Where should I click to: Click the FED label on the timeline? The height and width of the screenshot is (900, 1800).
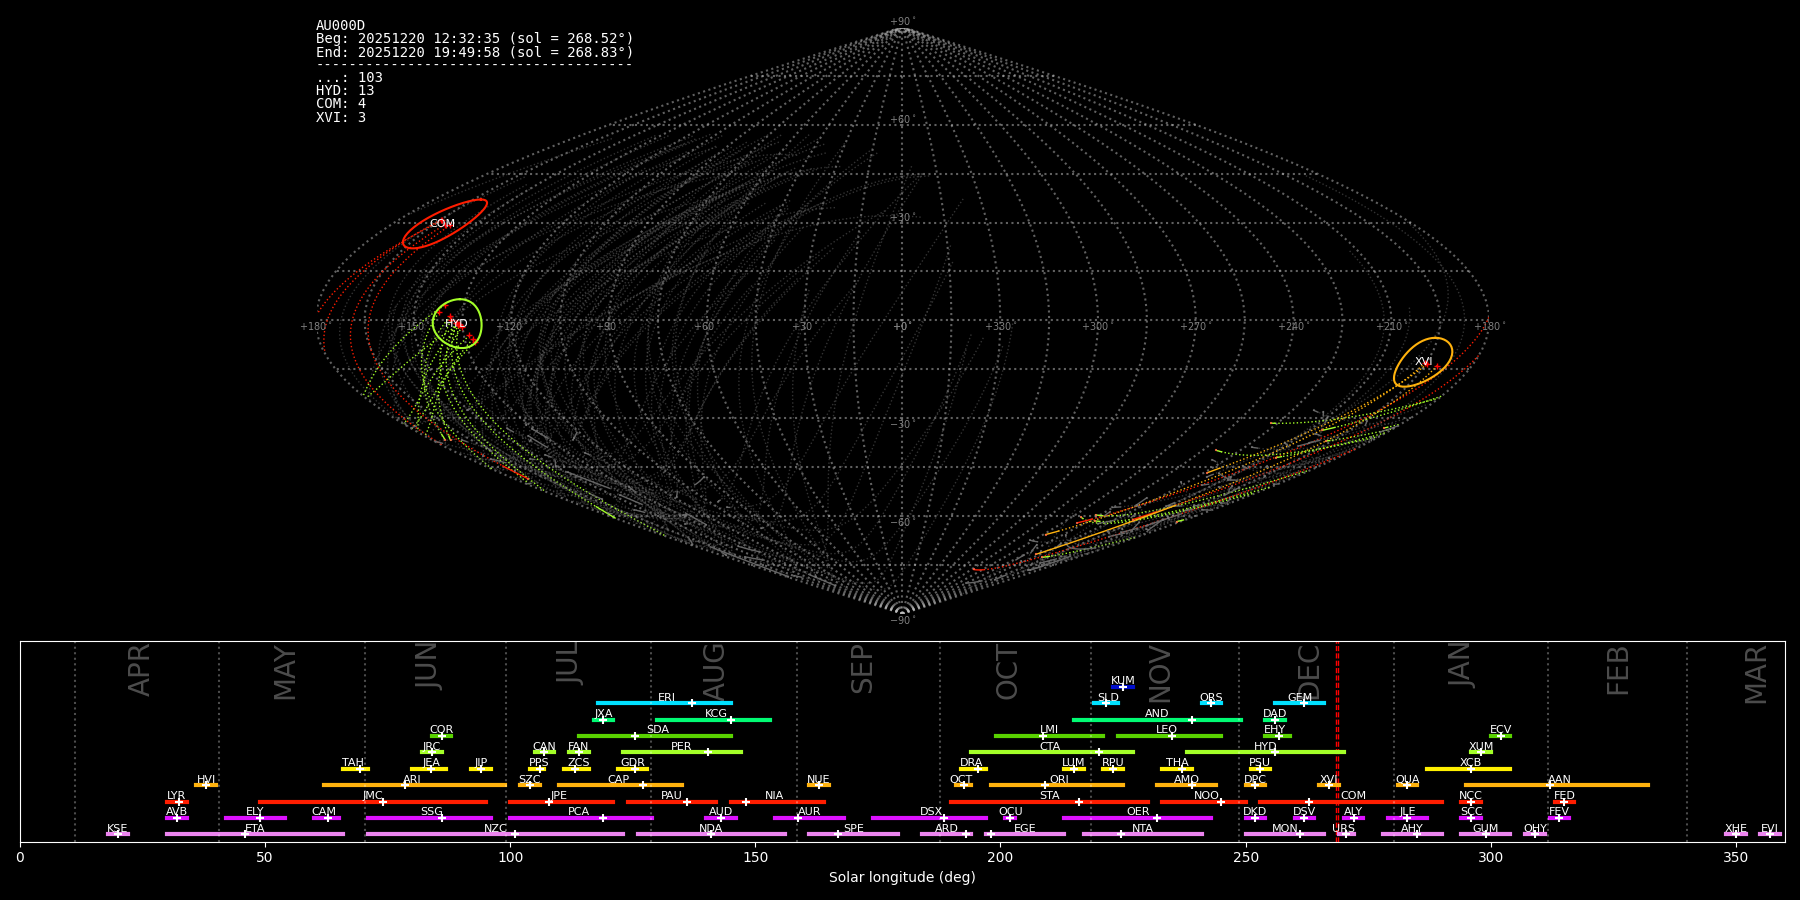tap(1564, 796)
